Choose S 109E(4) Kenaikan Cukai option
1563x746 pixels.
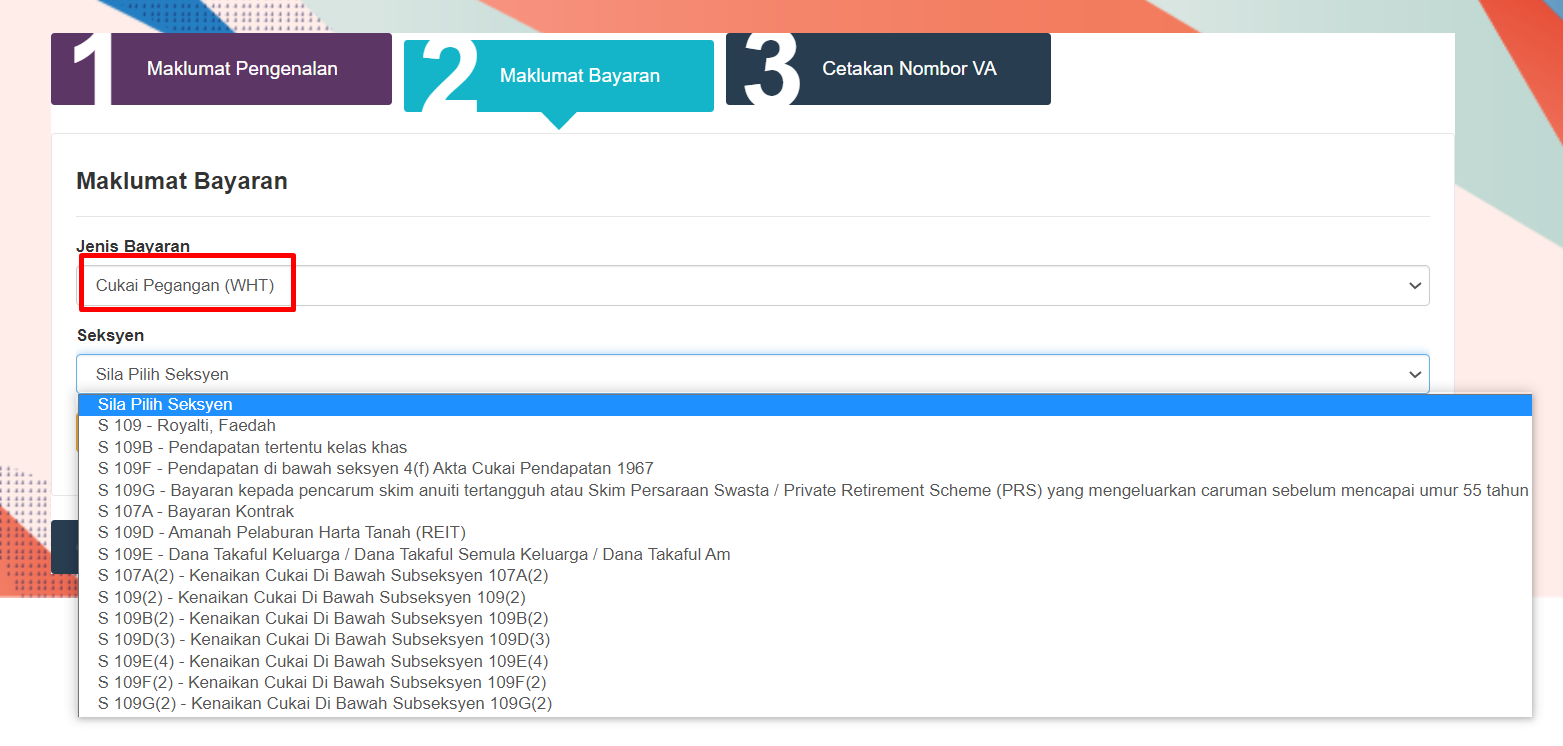tap(323, 661)
